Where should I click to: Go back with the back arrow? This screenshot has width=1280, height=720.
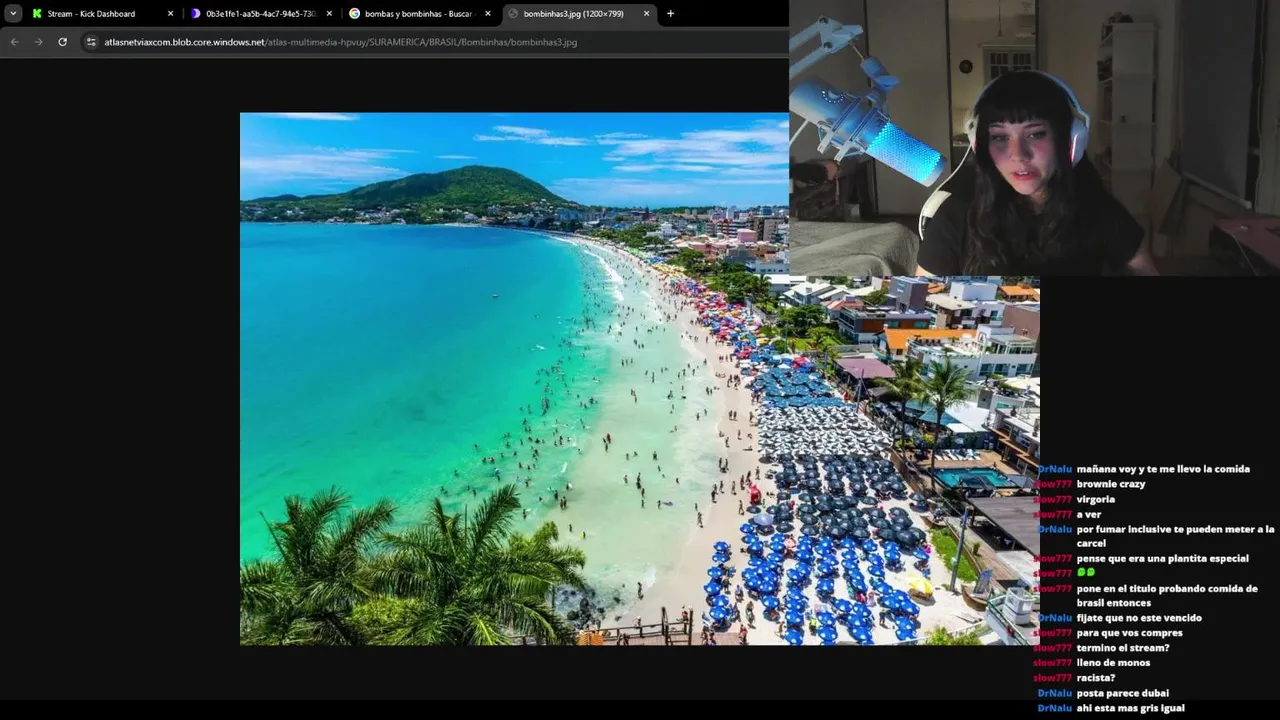coord(14,42)
